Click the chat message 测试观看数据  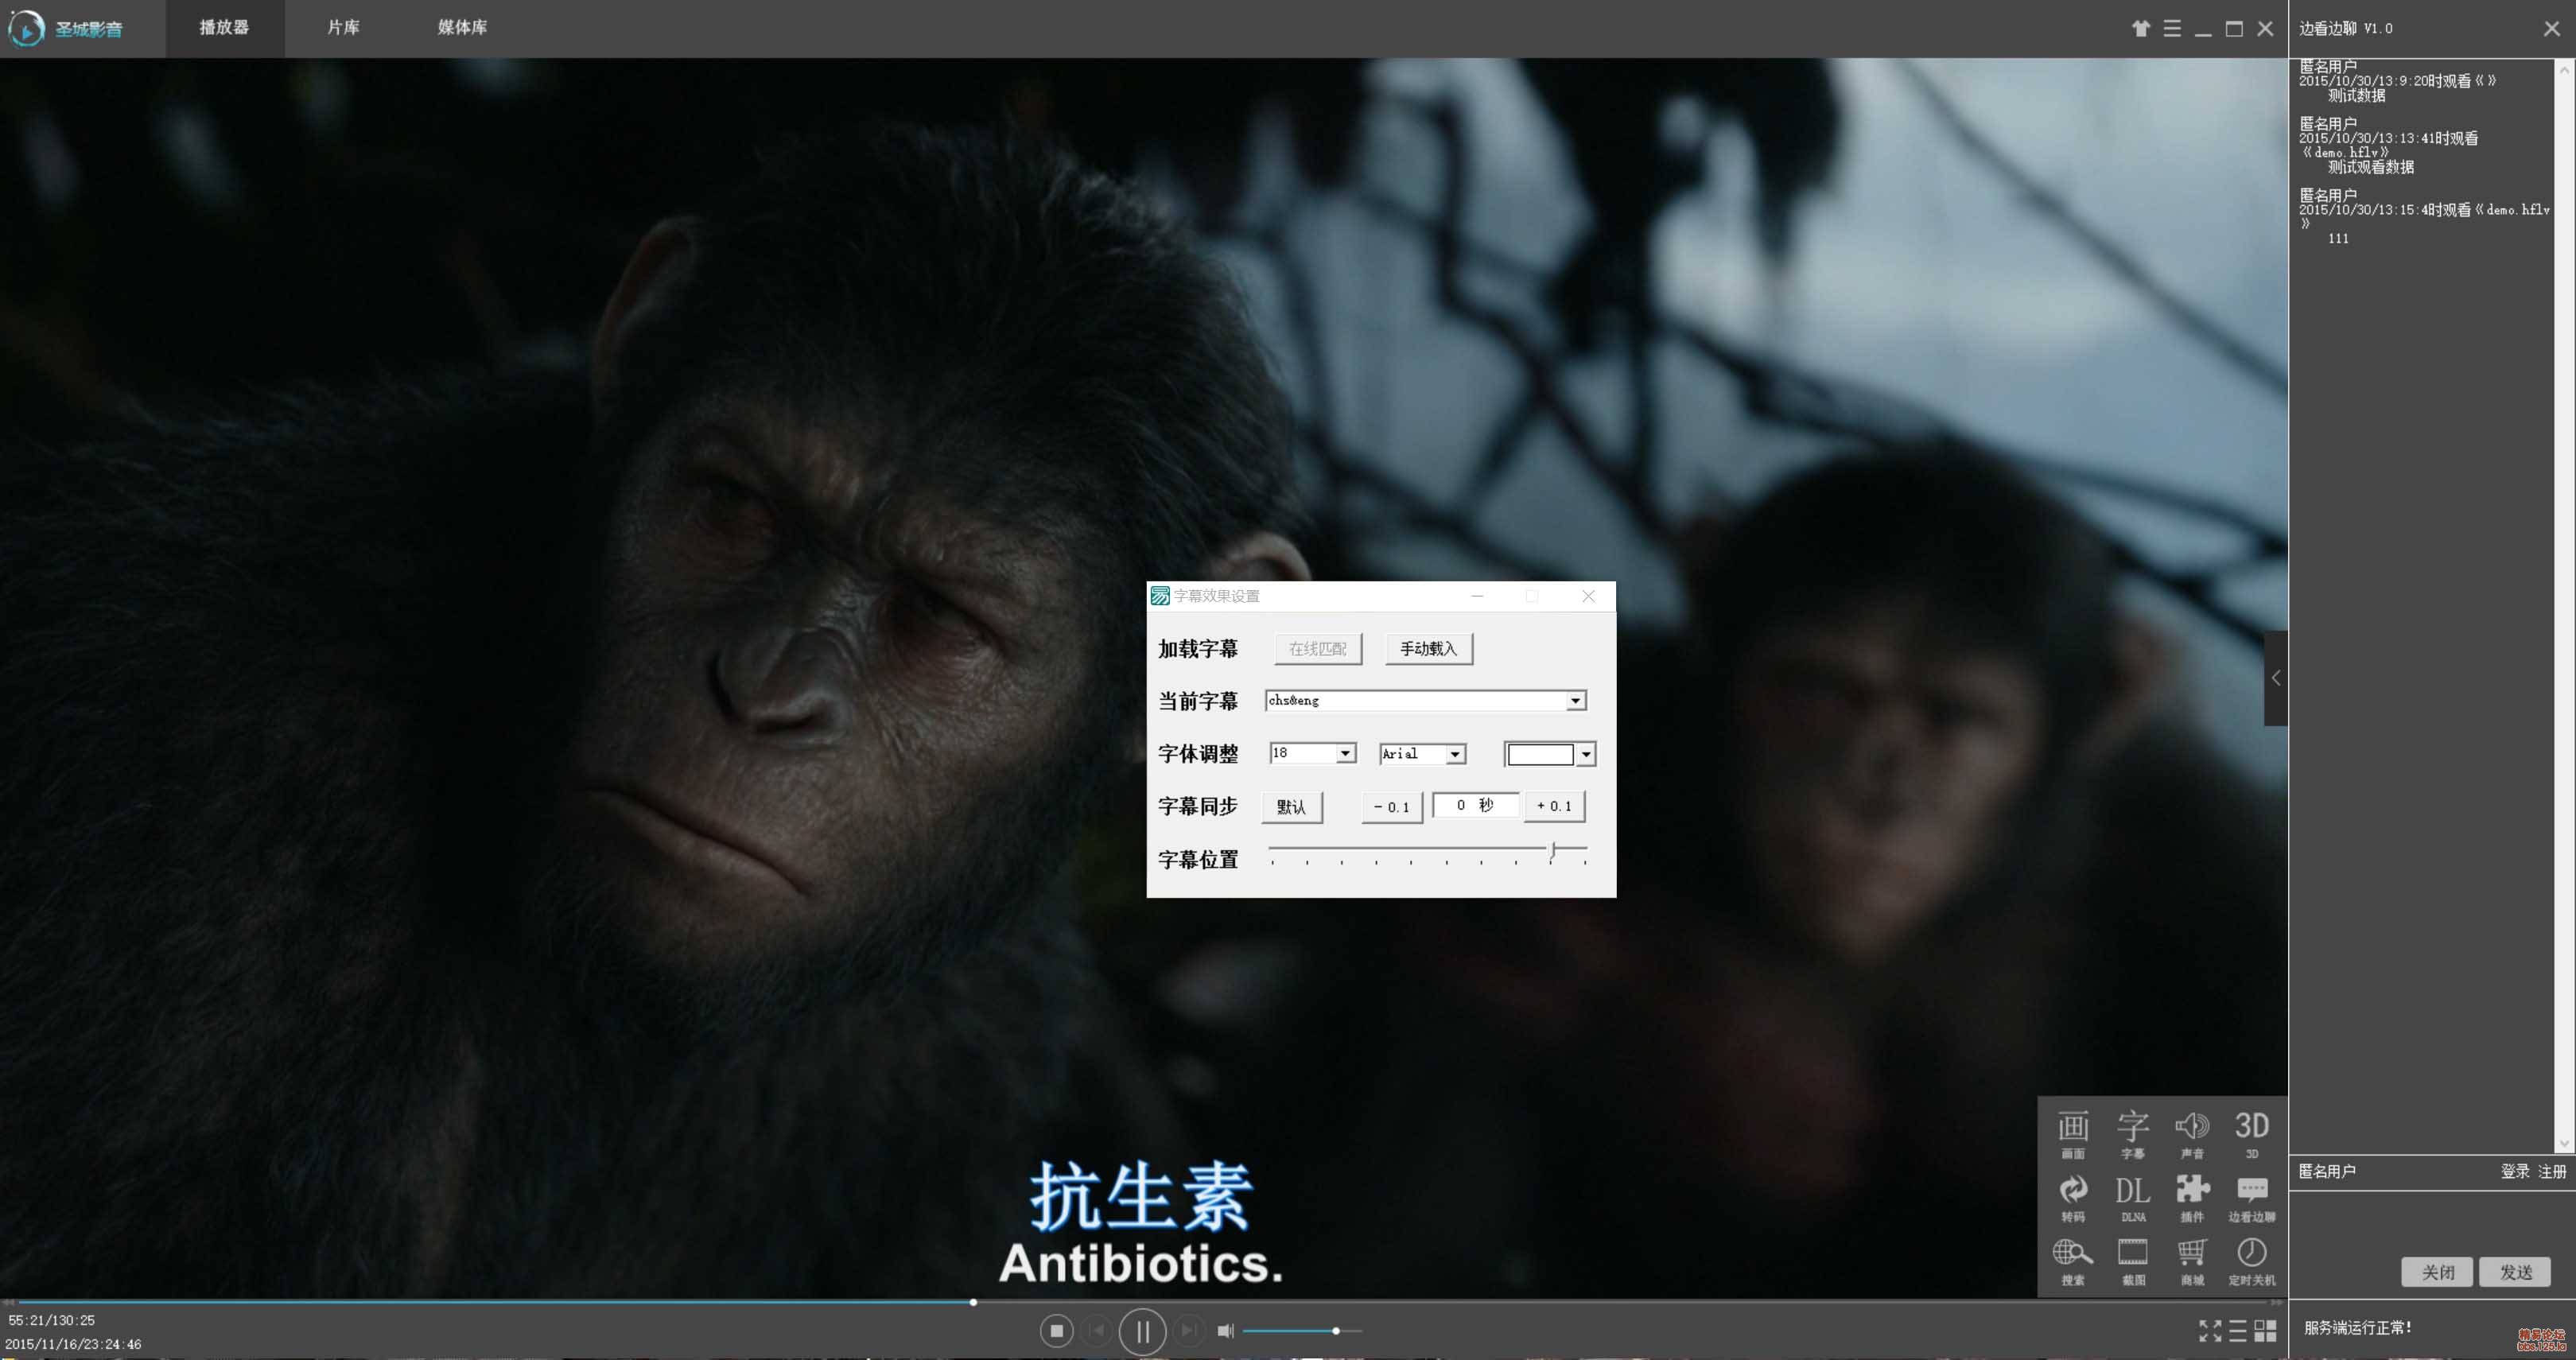click(x=2370, y=167)
